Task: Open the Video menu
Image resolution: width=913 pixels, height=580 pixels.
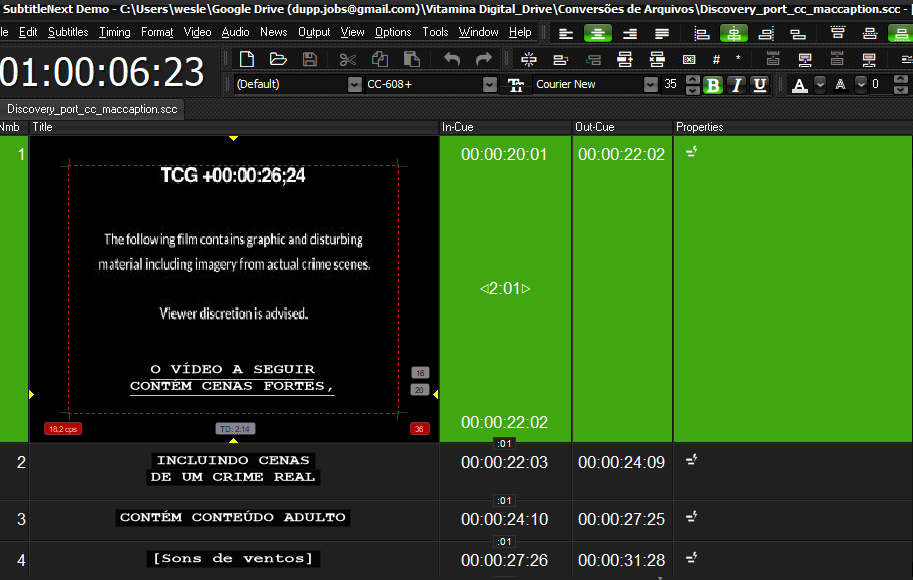Action: (197, 32)
